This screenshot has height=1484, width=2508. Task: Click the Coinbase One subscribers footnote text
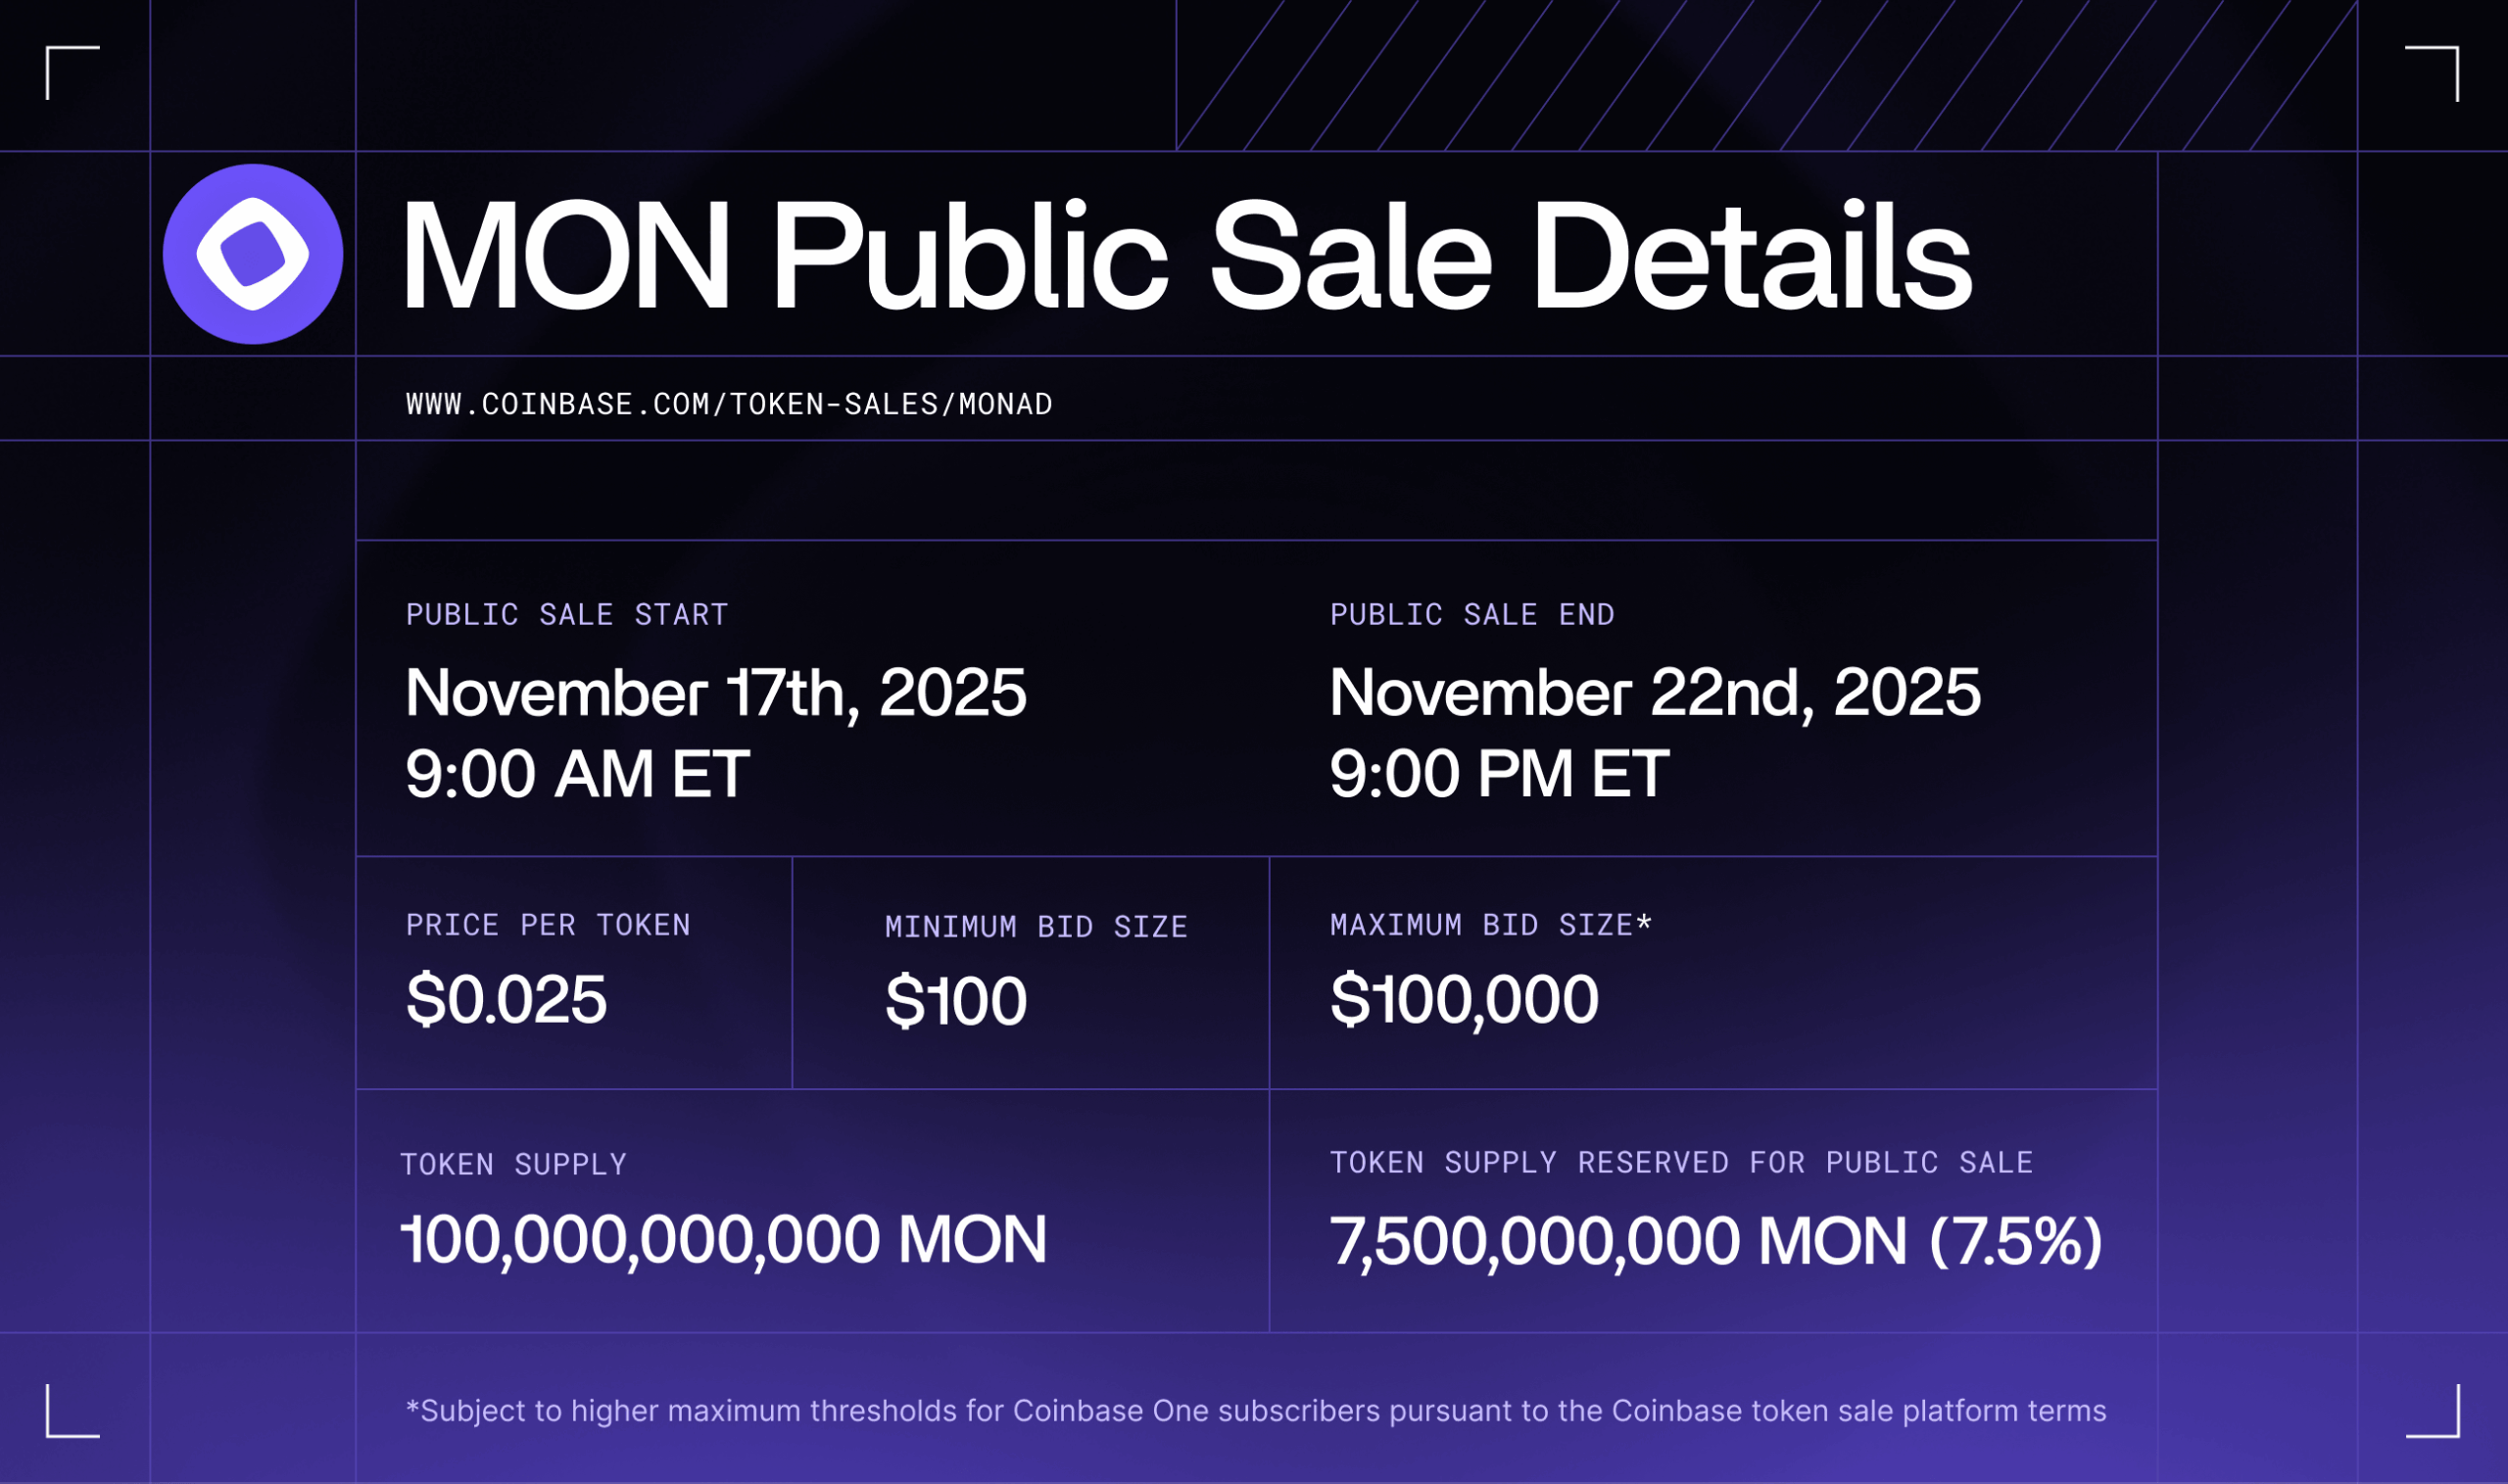click(x=1256, y=1411)
